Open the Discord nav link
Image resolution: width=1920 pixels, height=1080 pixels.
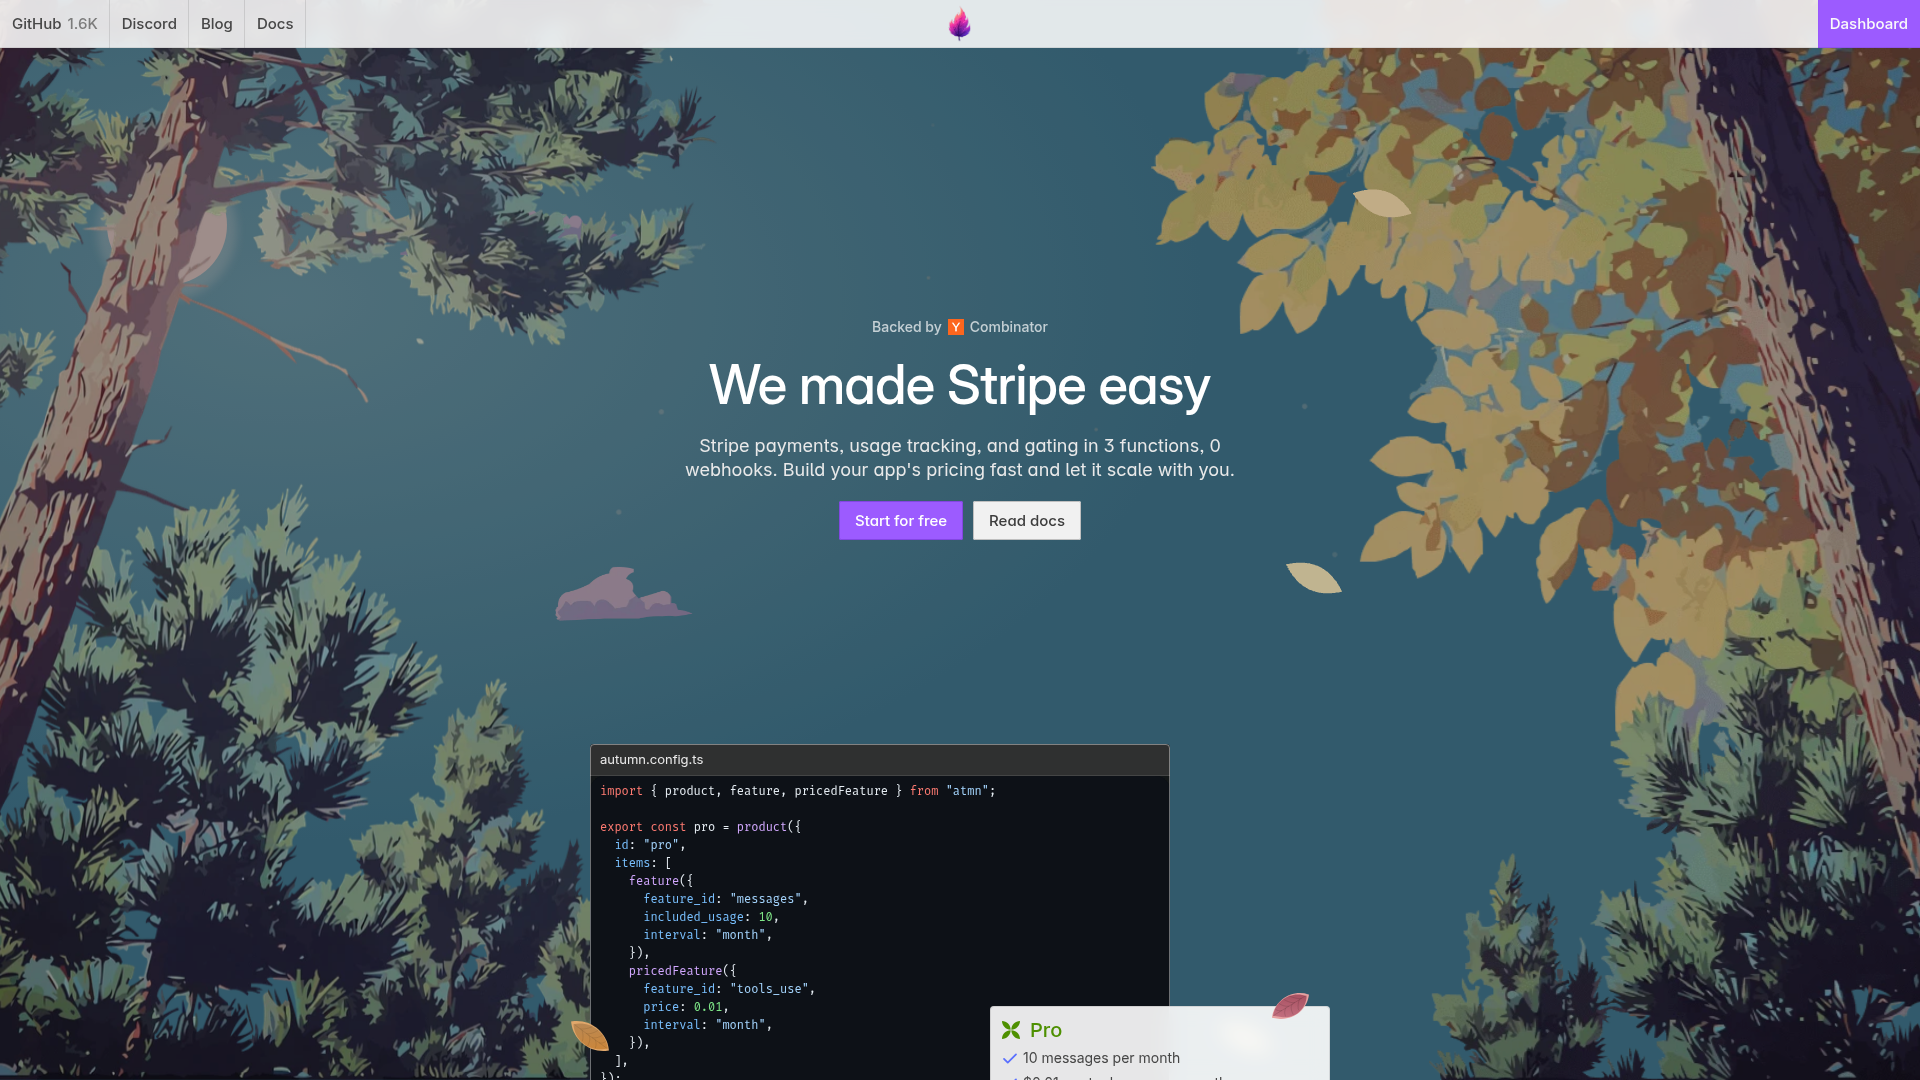tap(149, 24)
